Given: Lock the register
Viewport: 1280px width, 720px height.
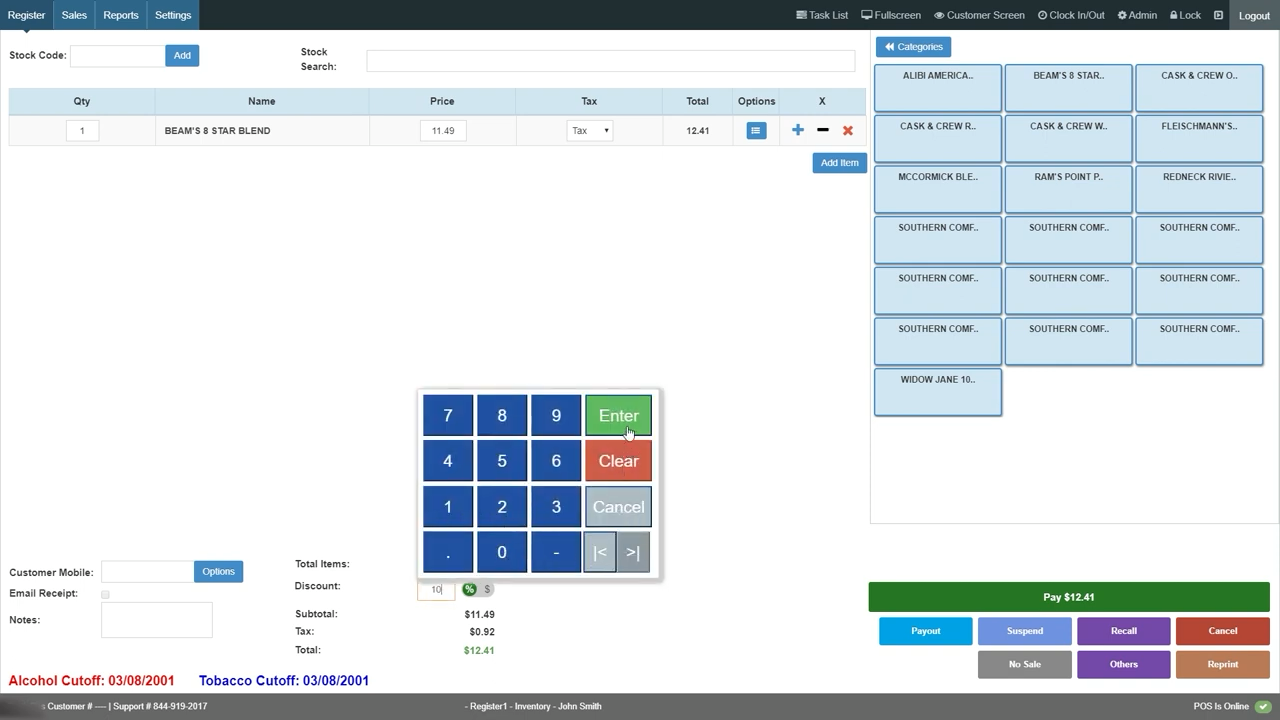Looking at the screenshot, I should [x=1185, y=15].
